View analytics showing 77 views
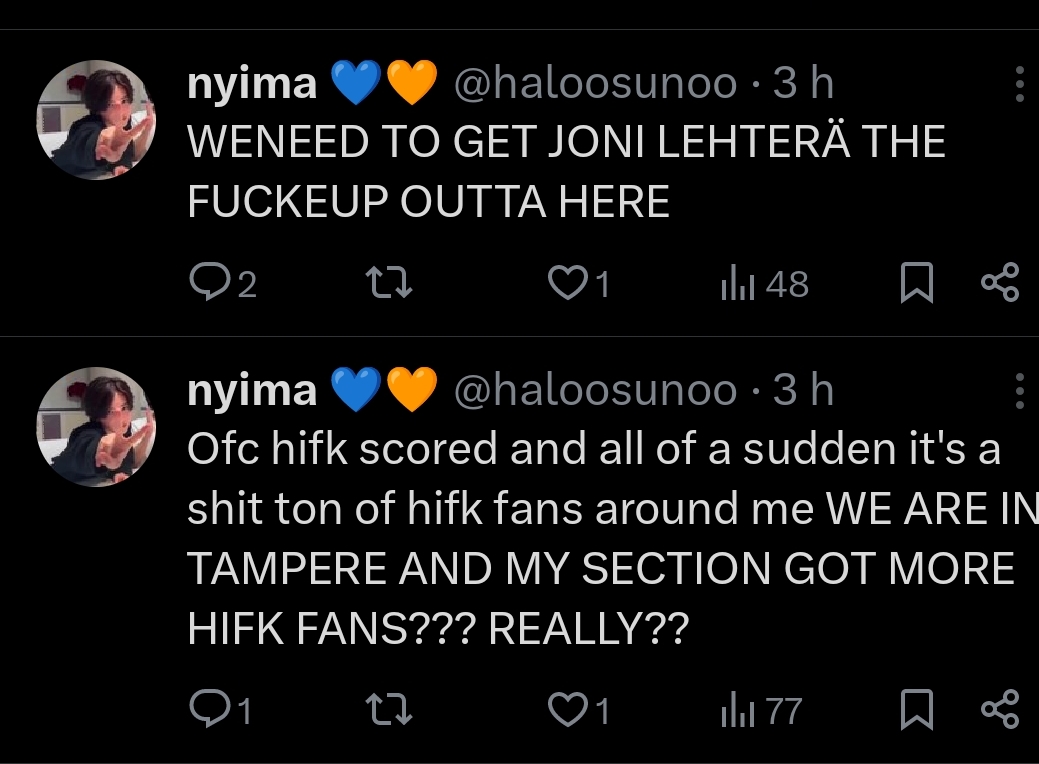Viewport: 1039px width, 764px height. point(761,711)
